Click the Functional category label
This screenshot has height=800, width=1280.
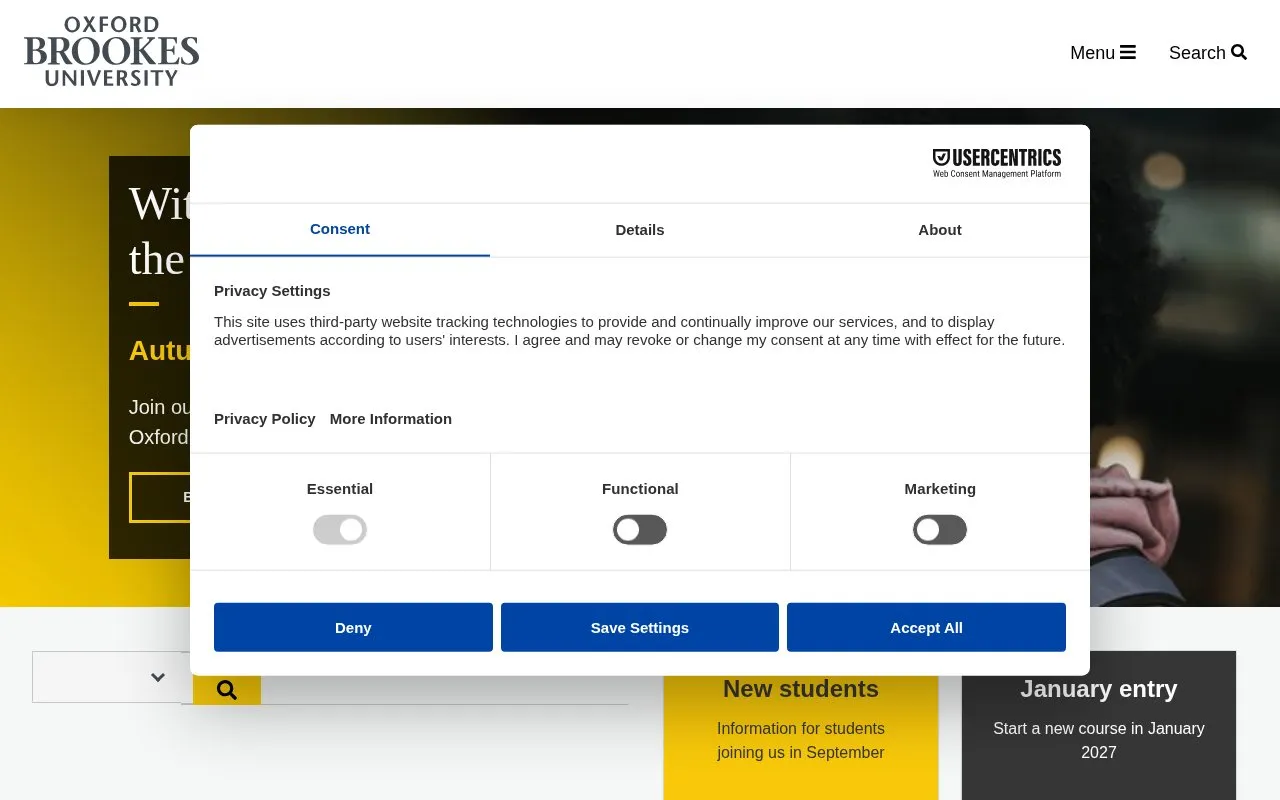click(640, 489)
